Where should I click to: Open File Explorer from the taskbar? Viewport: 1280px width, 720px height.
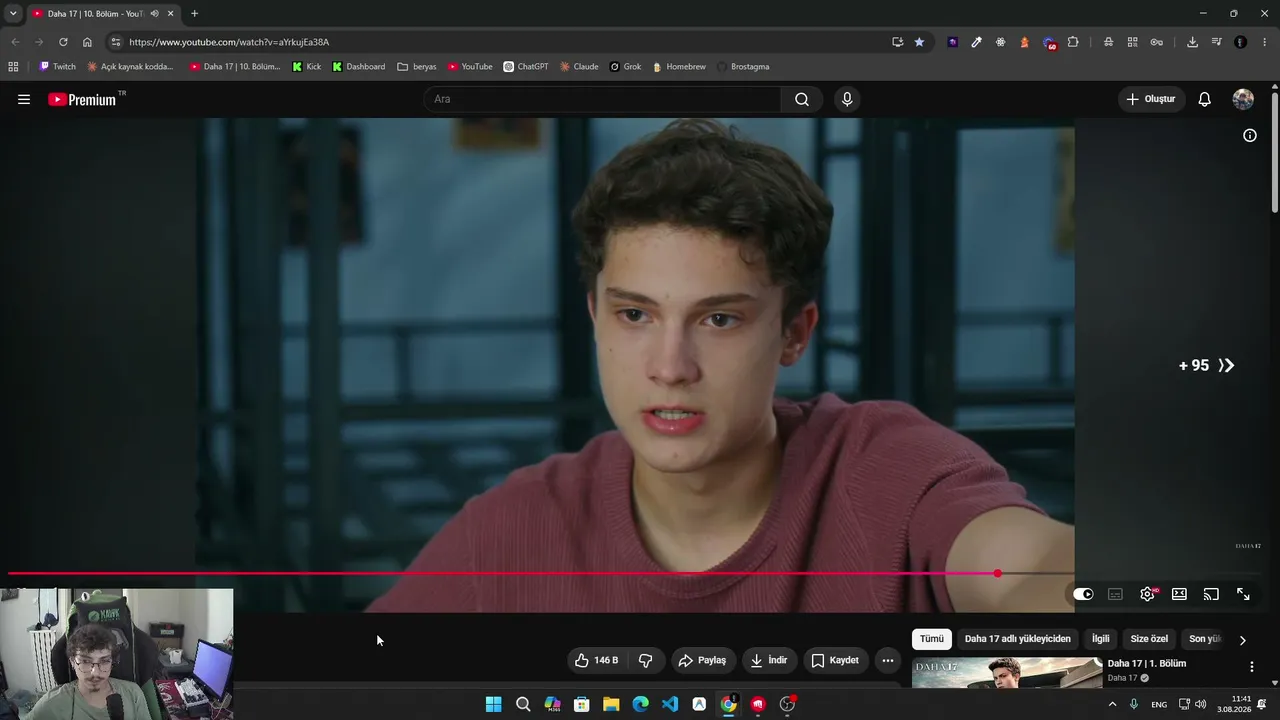click(611, 704)
